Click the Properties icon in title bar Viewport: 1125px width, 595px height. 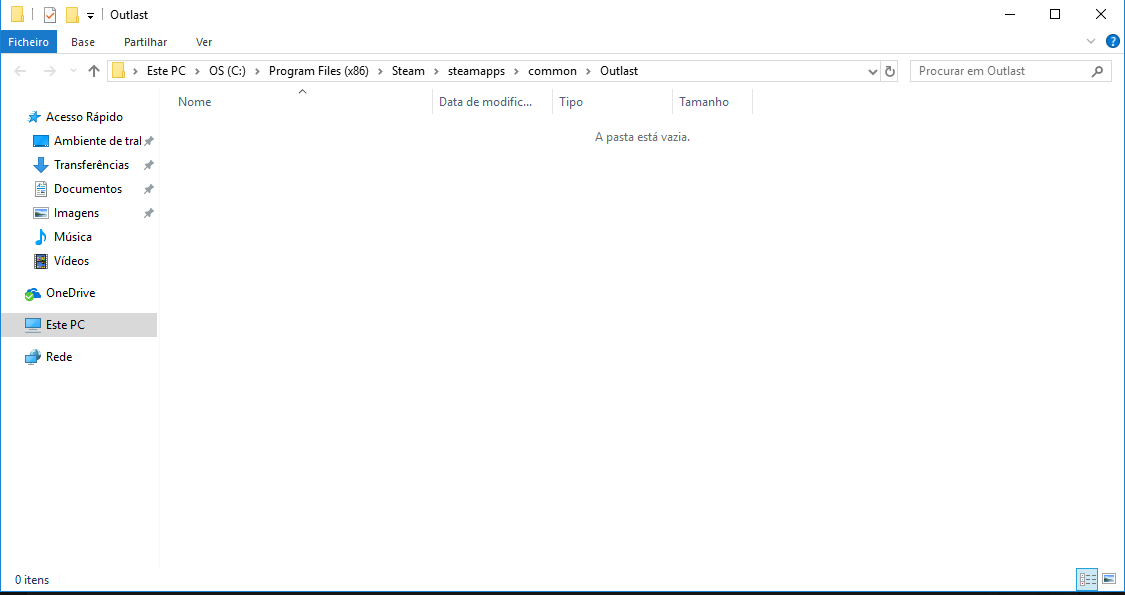tap(50, 15)
